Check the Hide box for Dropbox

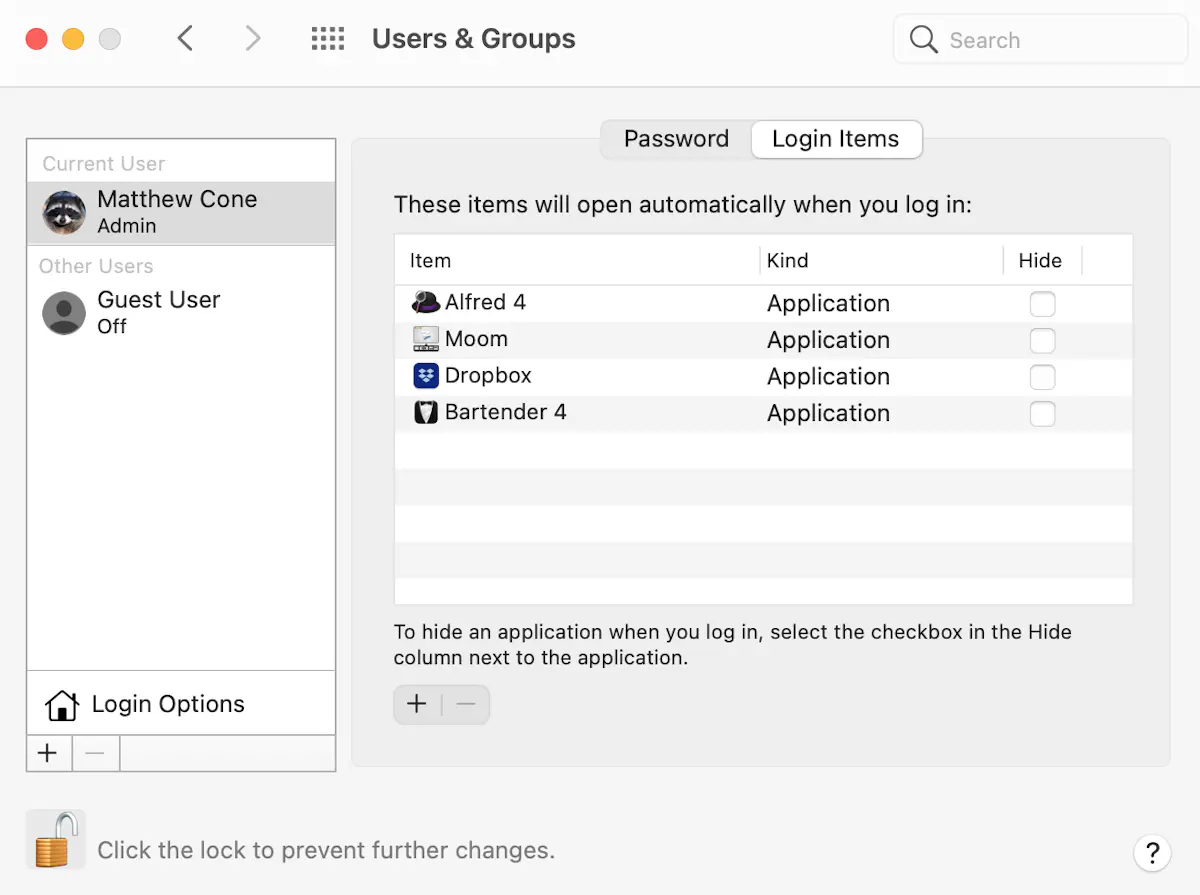coord(1042,377)
